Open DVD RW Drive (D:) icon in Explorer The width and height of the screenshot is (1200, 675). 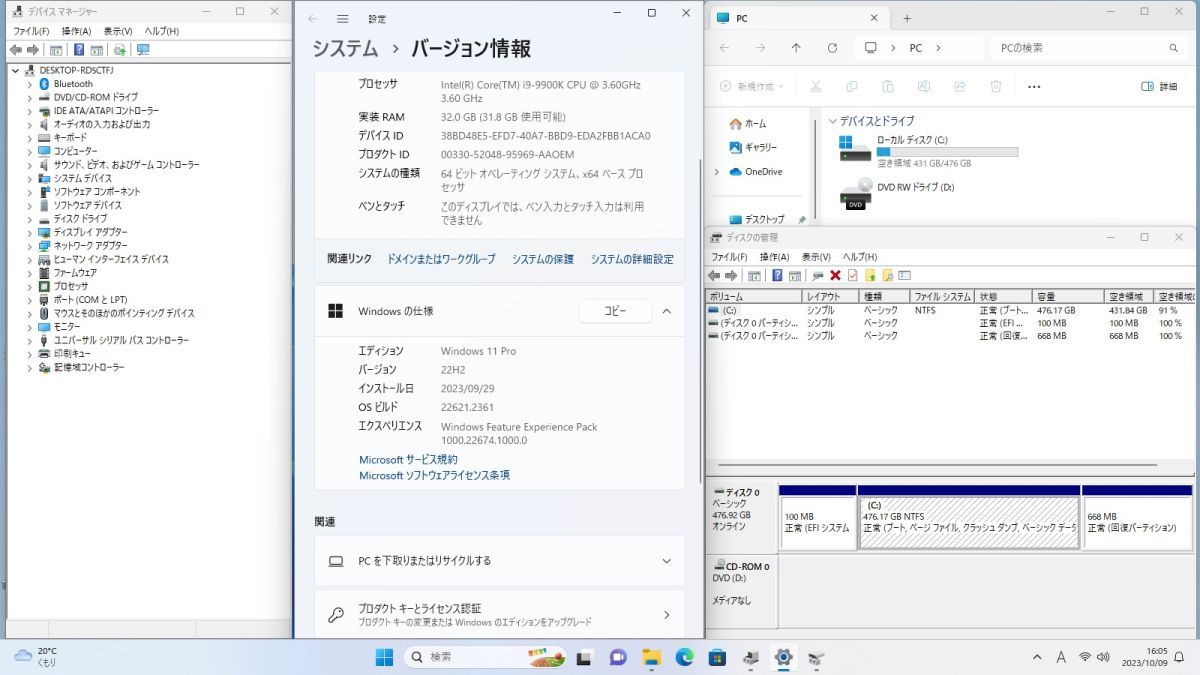click(855, 193)
